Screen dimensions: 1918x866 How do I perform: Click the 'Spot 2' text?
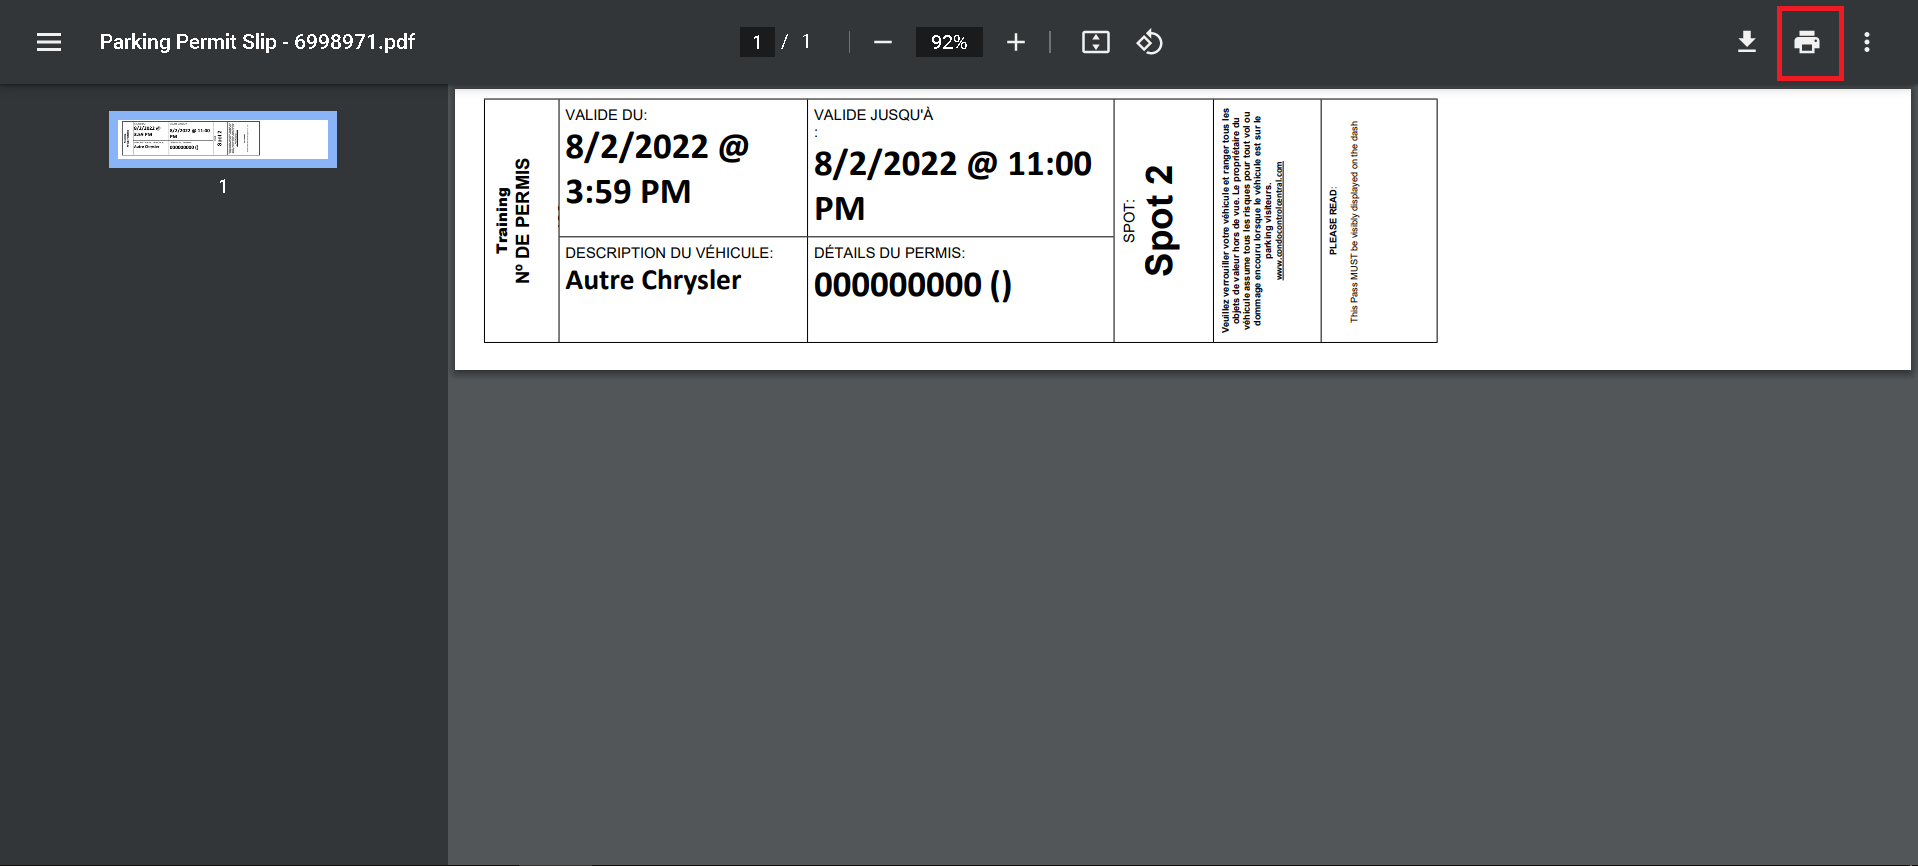(1160, 220)
